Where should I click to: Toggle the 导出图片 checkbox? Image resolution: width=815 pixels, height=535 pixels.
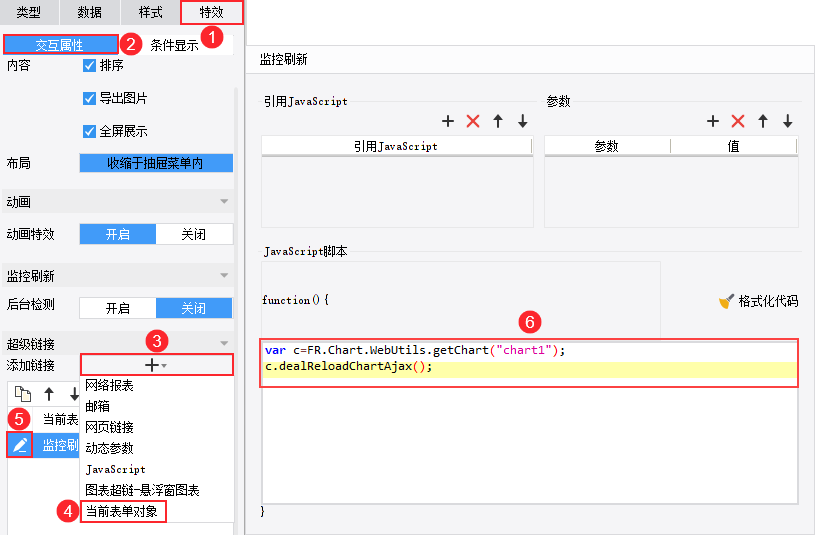[89, 98]
